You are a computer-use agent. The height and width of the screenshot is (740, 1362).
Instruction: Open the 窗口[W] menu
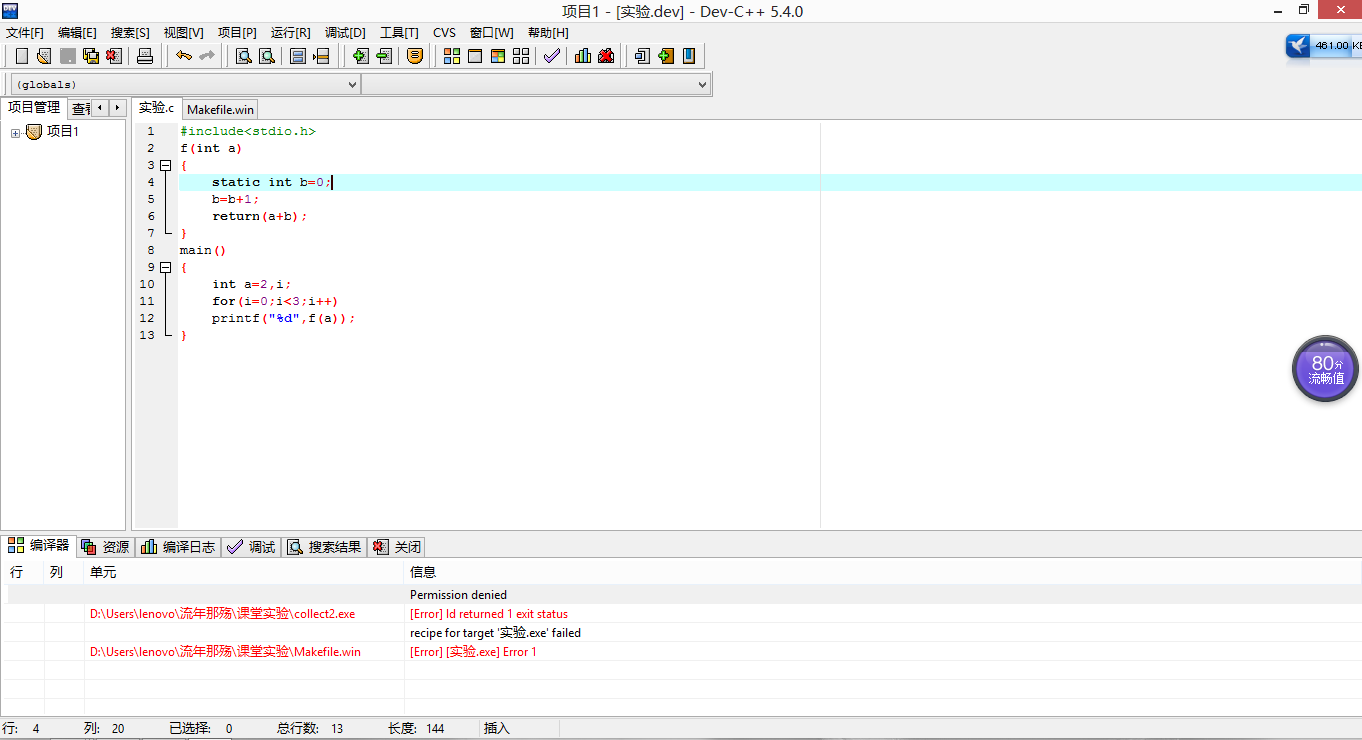(x=491, y=33)
